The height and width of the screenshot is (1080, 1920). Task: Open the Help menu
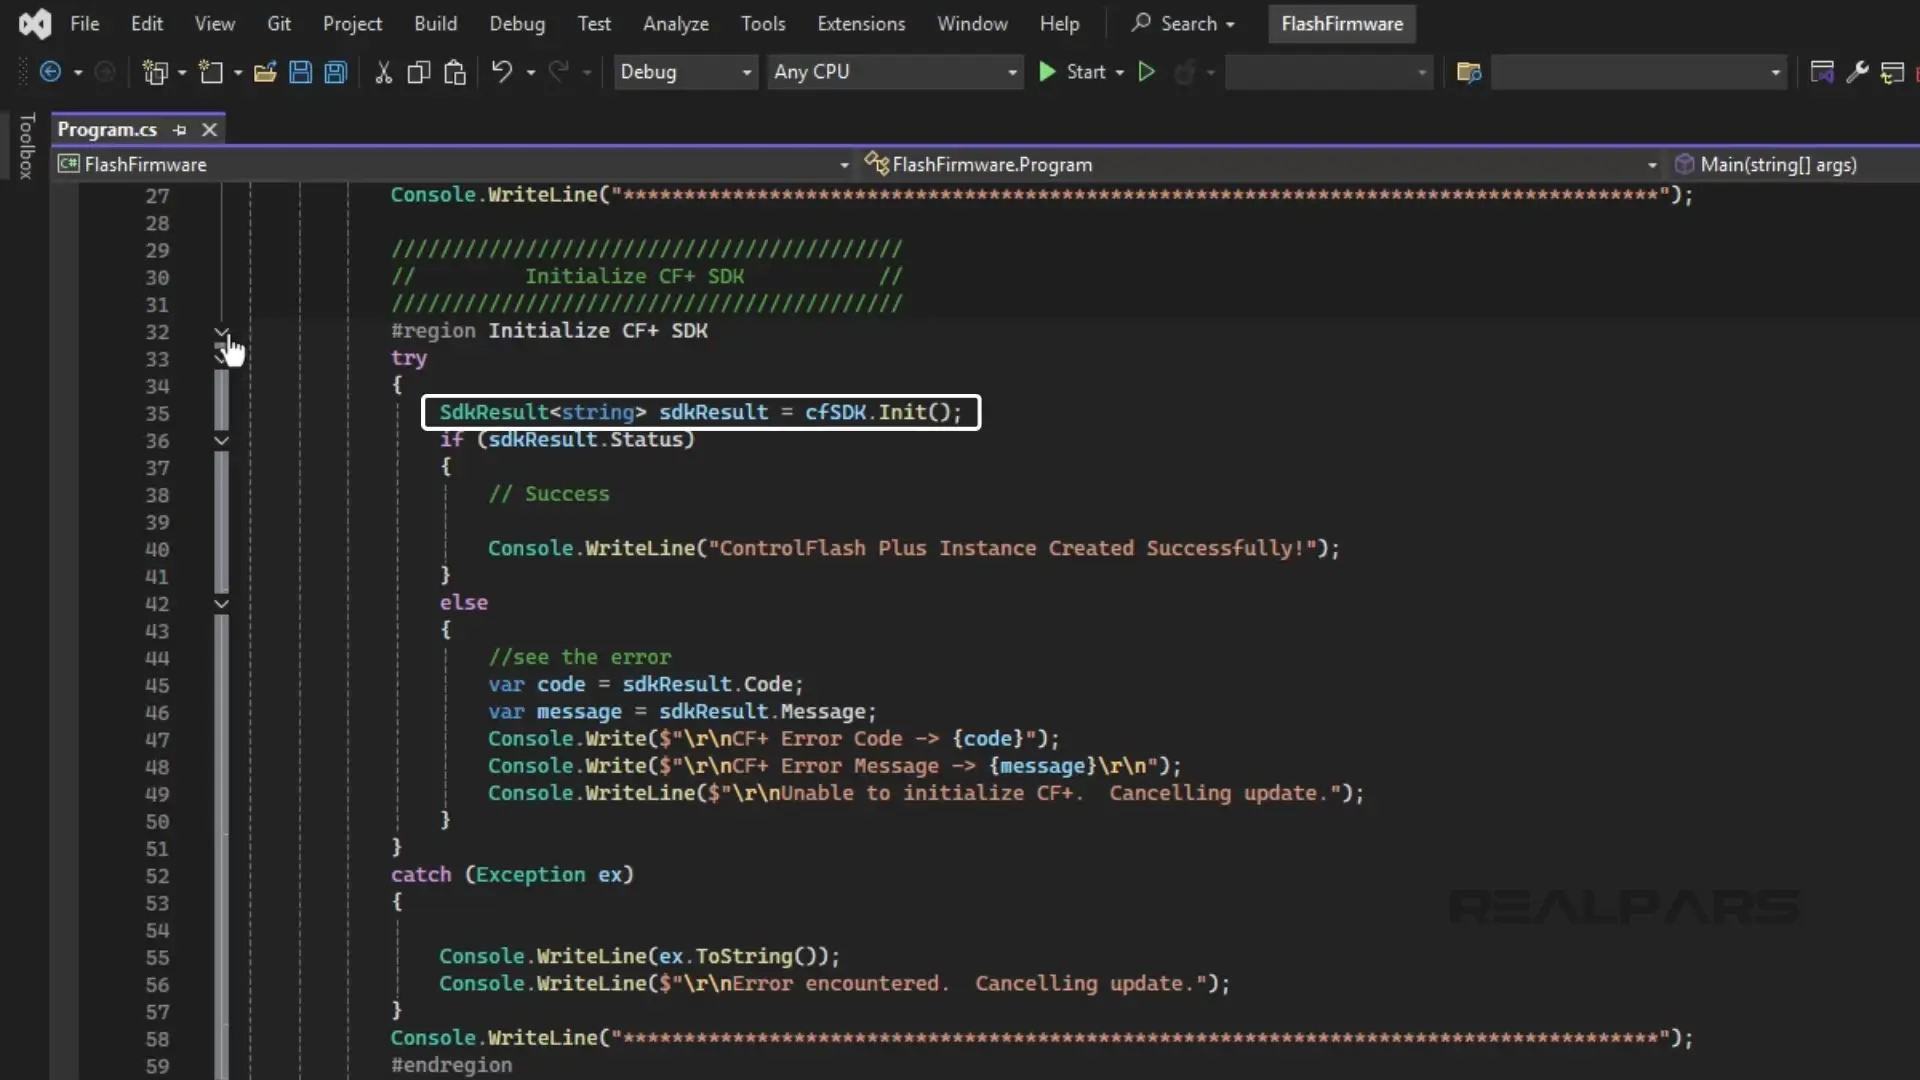click(x=1060, y=23)
